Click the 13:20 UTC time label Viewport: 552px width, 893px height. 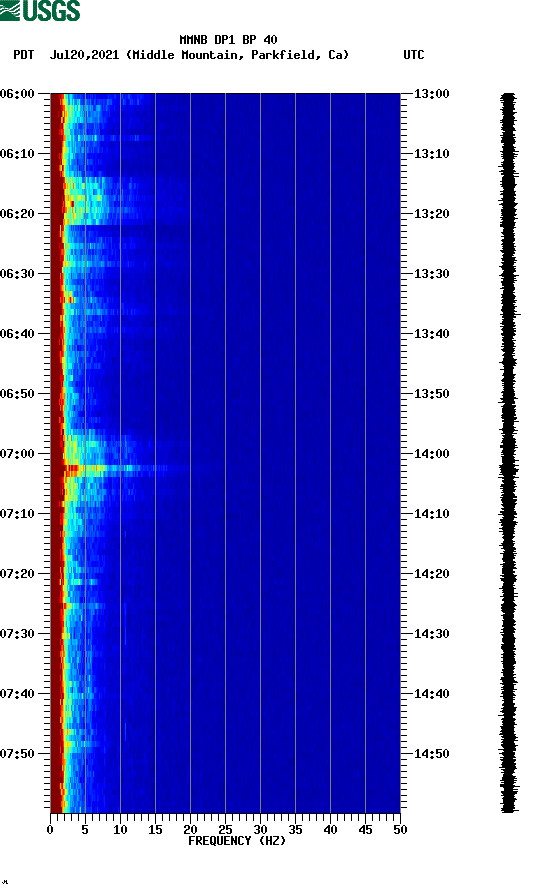[432, 214]
